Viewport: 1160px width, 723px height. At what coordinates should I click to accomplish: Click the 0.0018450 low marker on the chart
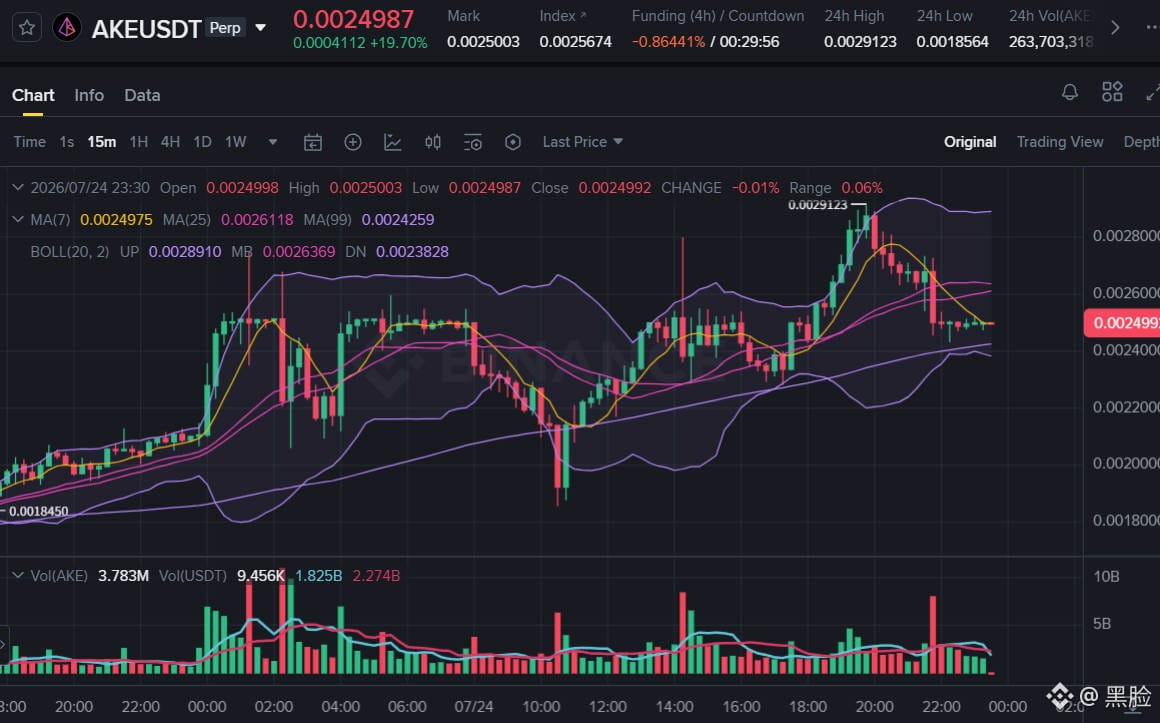tap(38, 511)
